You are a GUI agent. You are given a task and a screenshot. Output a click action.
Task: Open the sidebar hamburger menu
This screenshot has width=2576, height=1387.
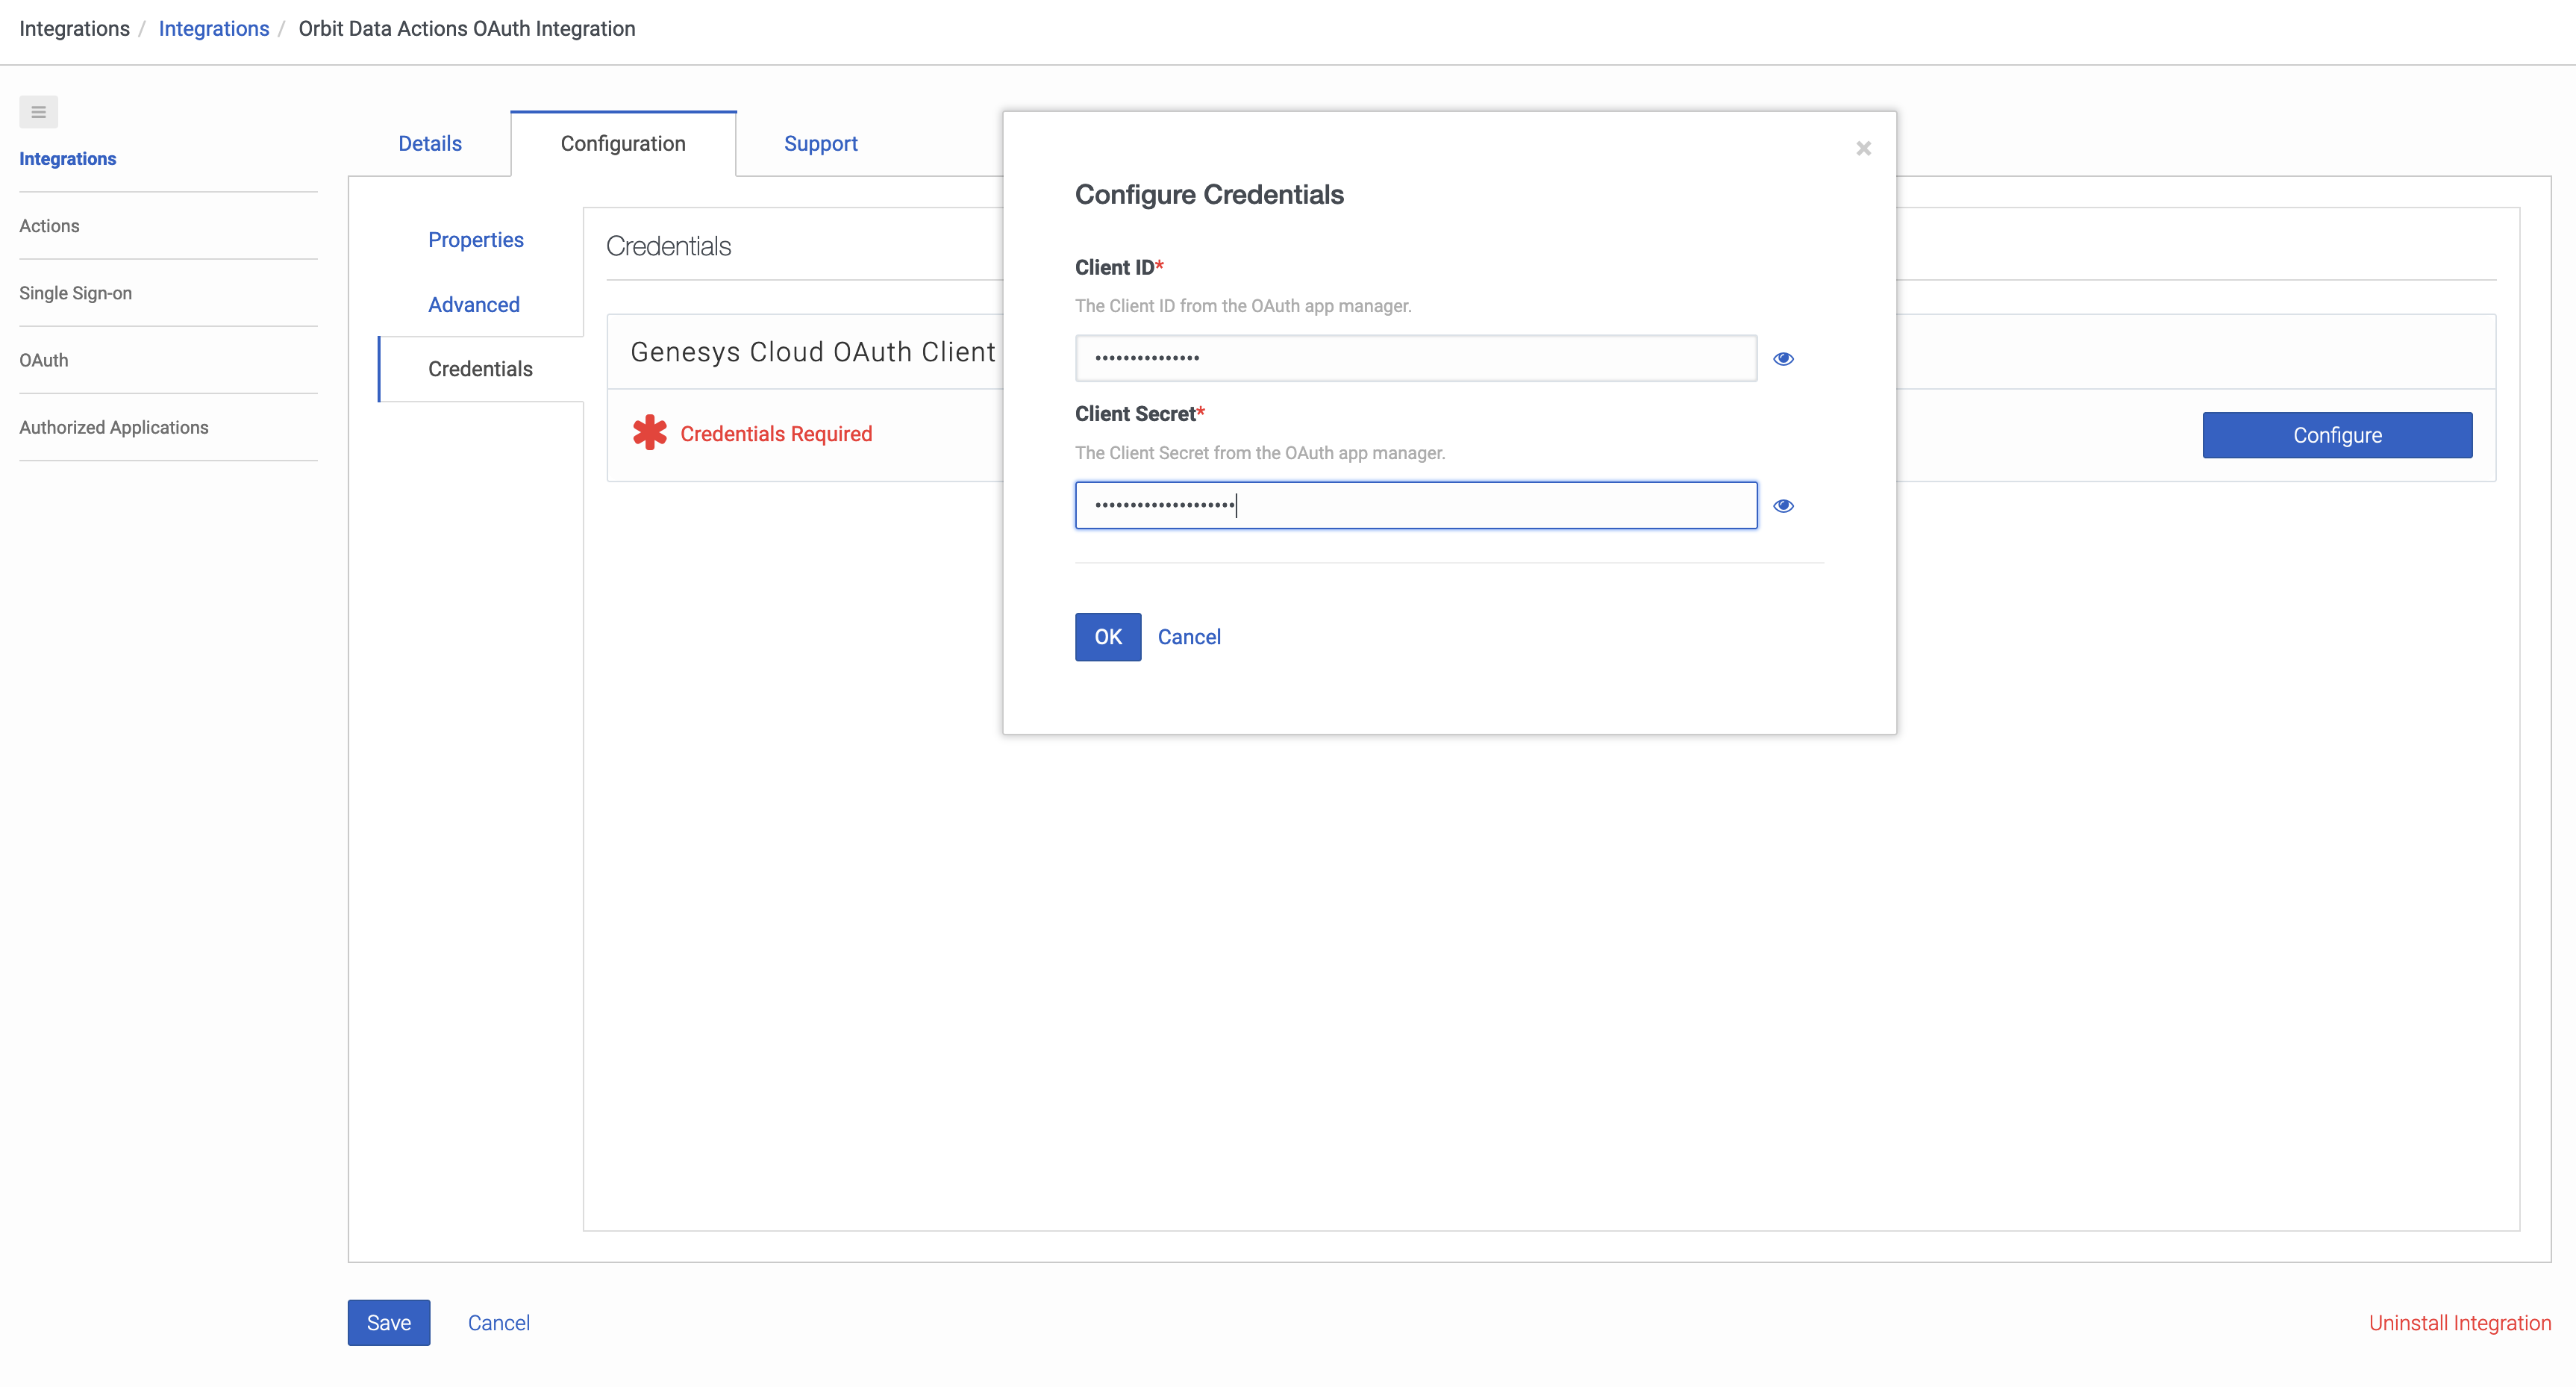coord(38,111)
